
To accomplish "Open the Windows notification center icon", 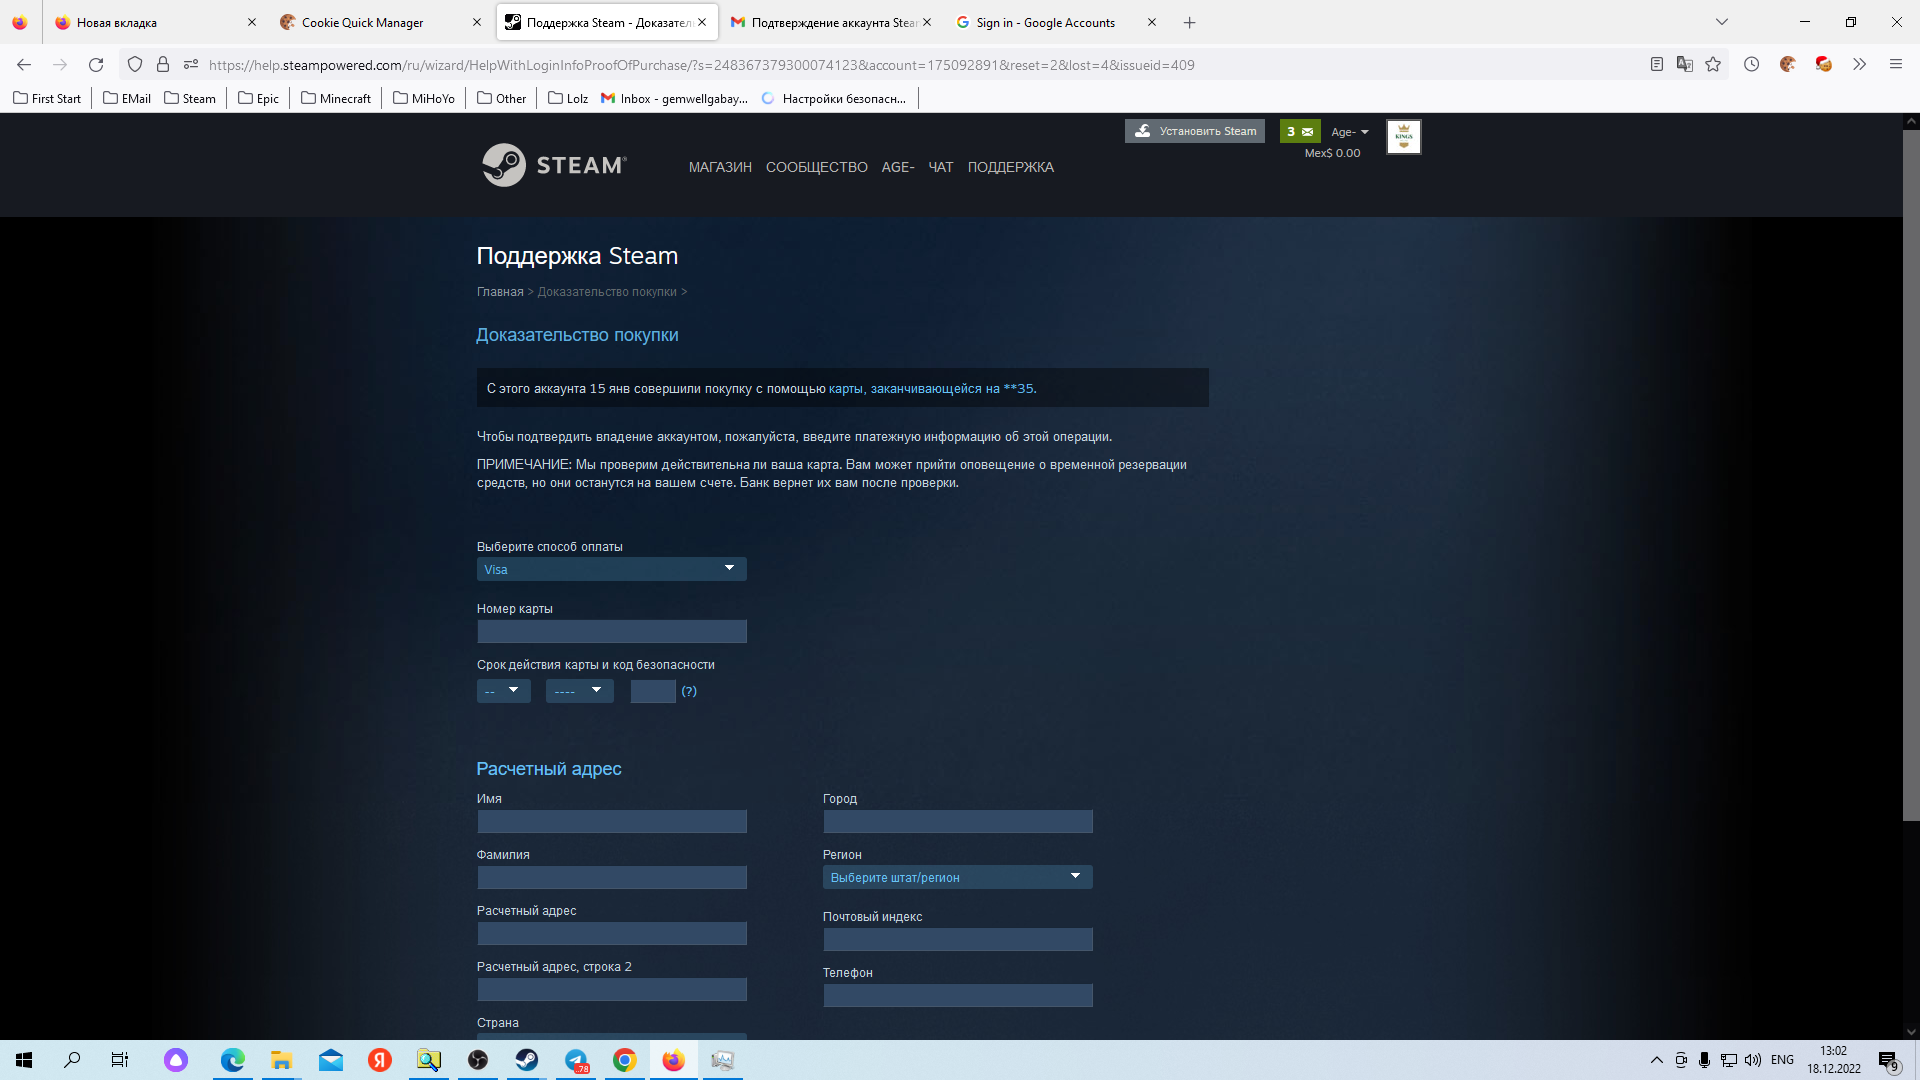I will [1888, 1061].
